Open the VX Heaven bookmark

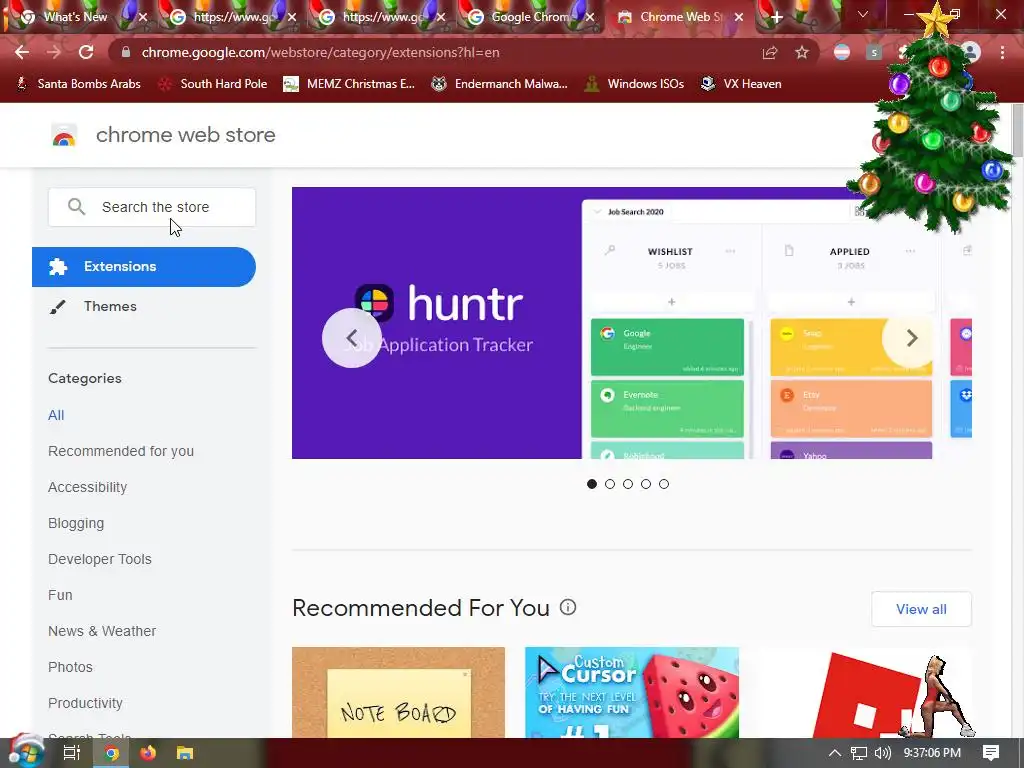pos(741,84)
